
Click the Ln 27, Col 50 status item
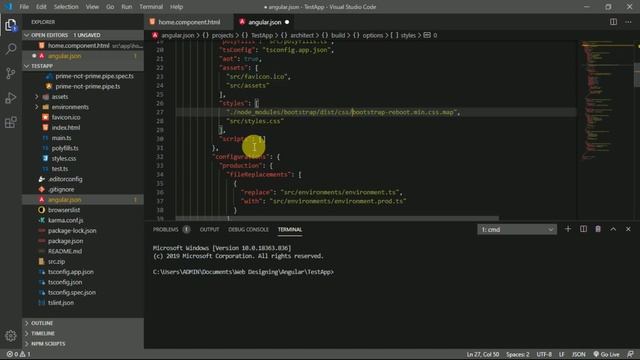coord(482,354)
